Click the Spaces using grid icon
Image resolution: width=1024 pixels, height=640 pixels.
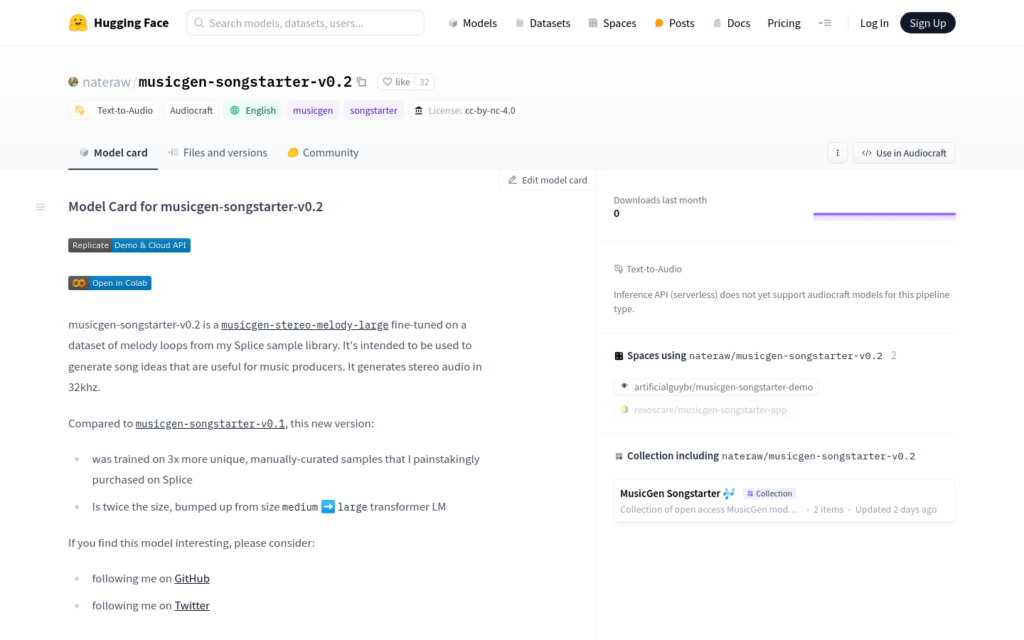[x=618, y=356]
